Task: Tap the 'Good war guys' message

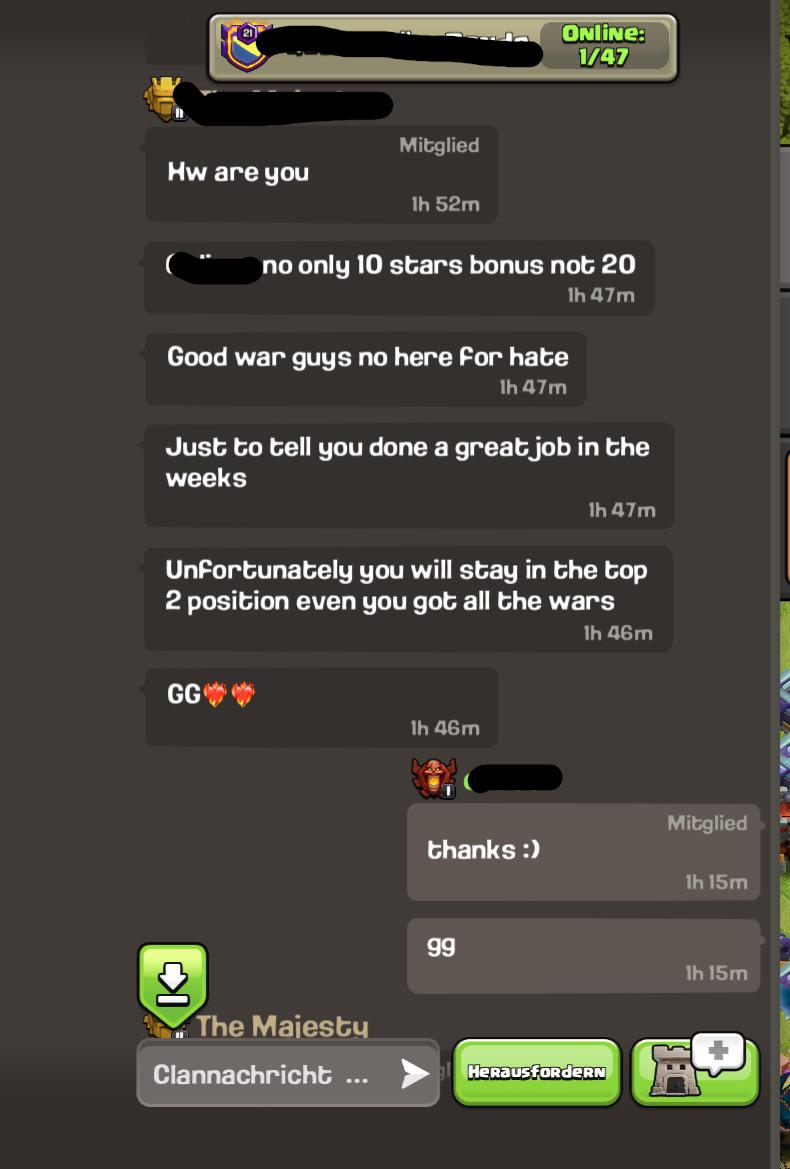Action: click(x=366, y=369)
